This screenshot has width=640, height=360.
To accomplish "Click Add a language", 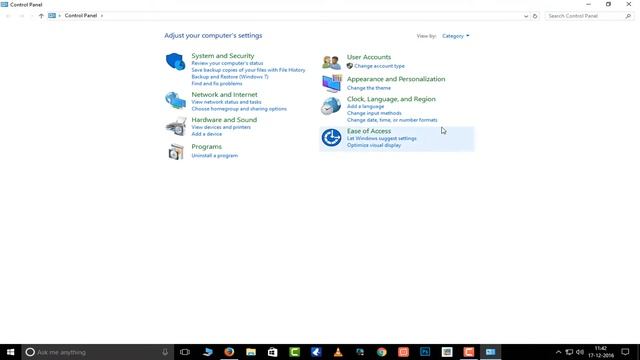I will (x=365, y=107).
